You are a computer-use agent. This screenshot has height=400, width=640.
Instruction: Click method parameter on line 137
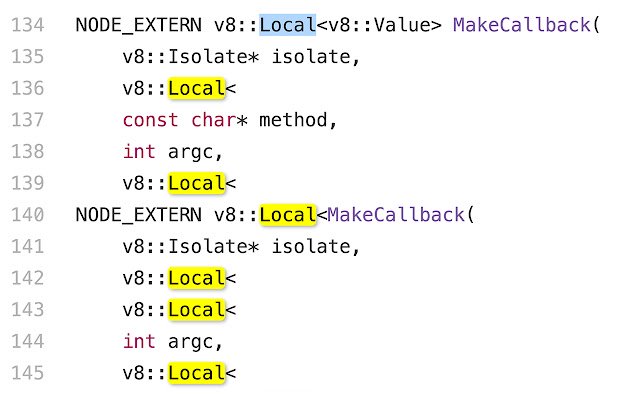(293, 120)
